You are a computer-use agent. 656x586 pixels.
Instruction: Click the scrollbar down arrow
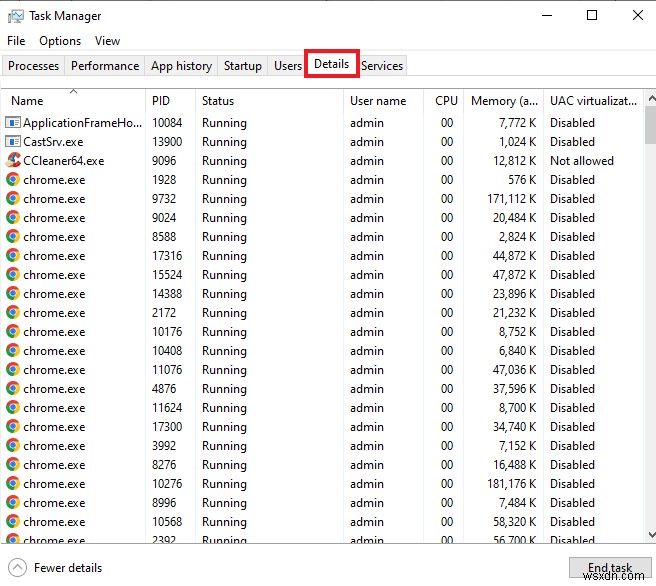(651, 535)
